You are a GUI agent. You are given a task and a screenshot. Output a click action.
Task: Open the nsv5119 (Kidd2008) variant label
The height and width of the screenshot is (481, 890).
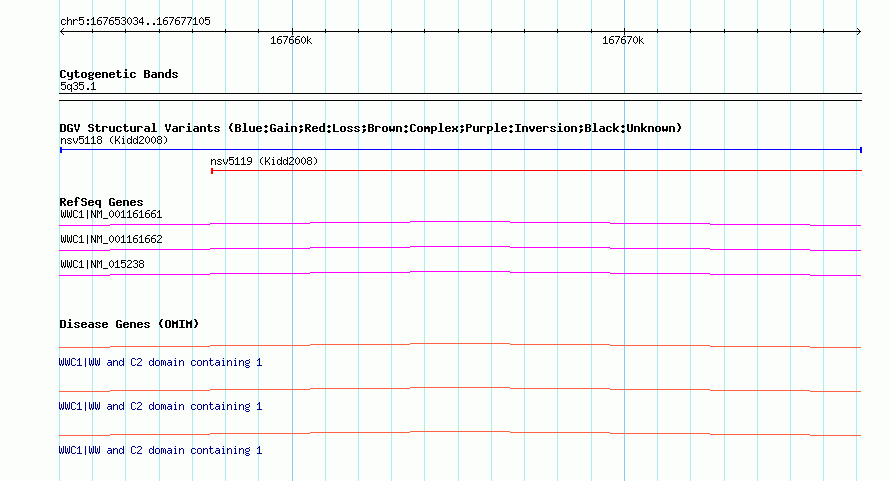click(x=264, y=161)
